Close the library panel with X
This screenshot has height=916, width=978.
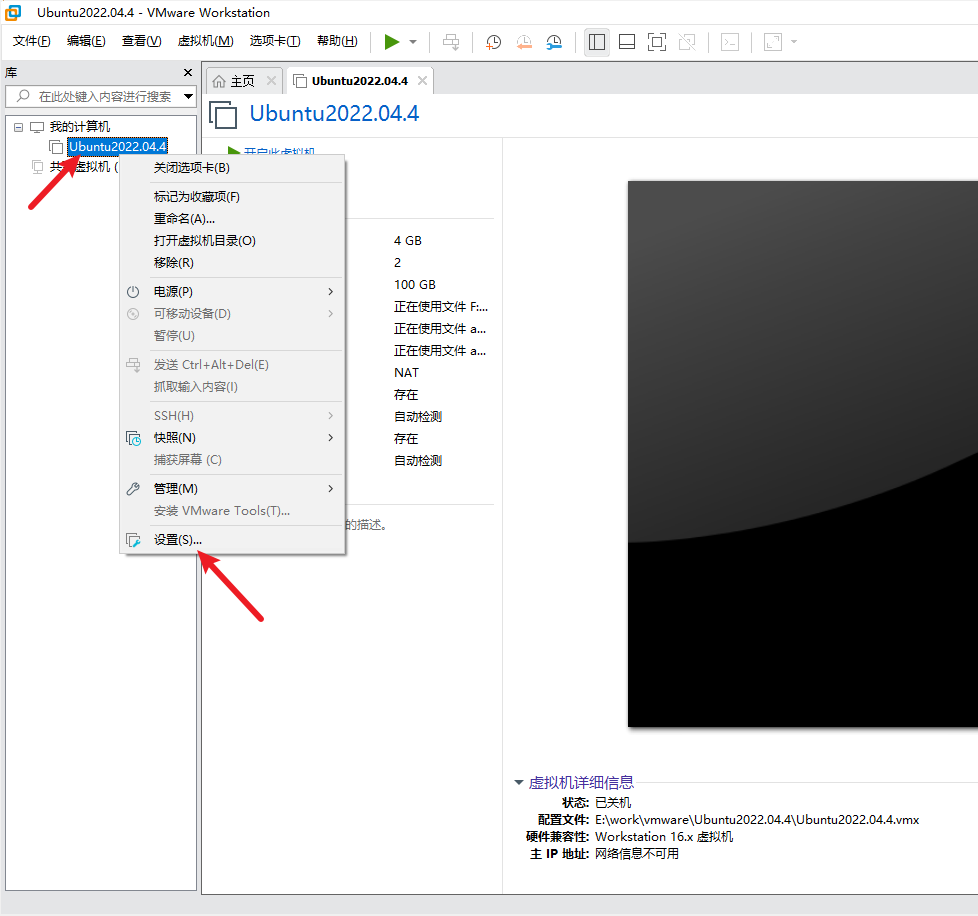coord(188,73)
